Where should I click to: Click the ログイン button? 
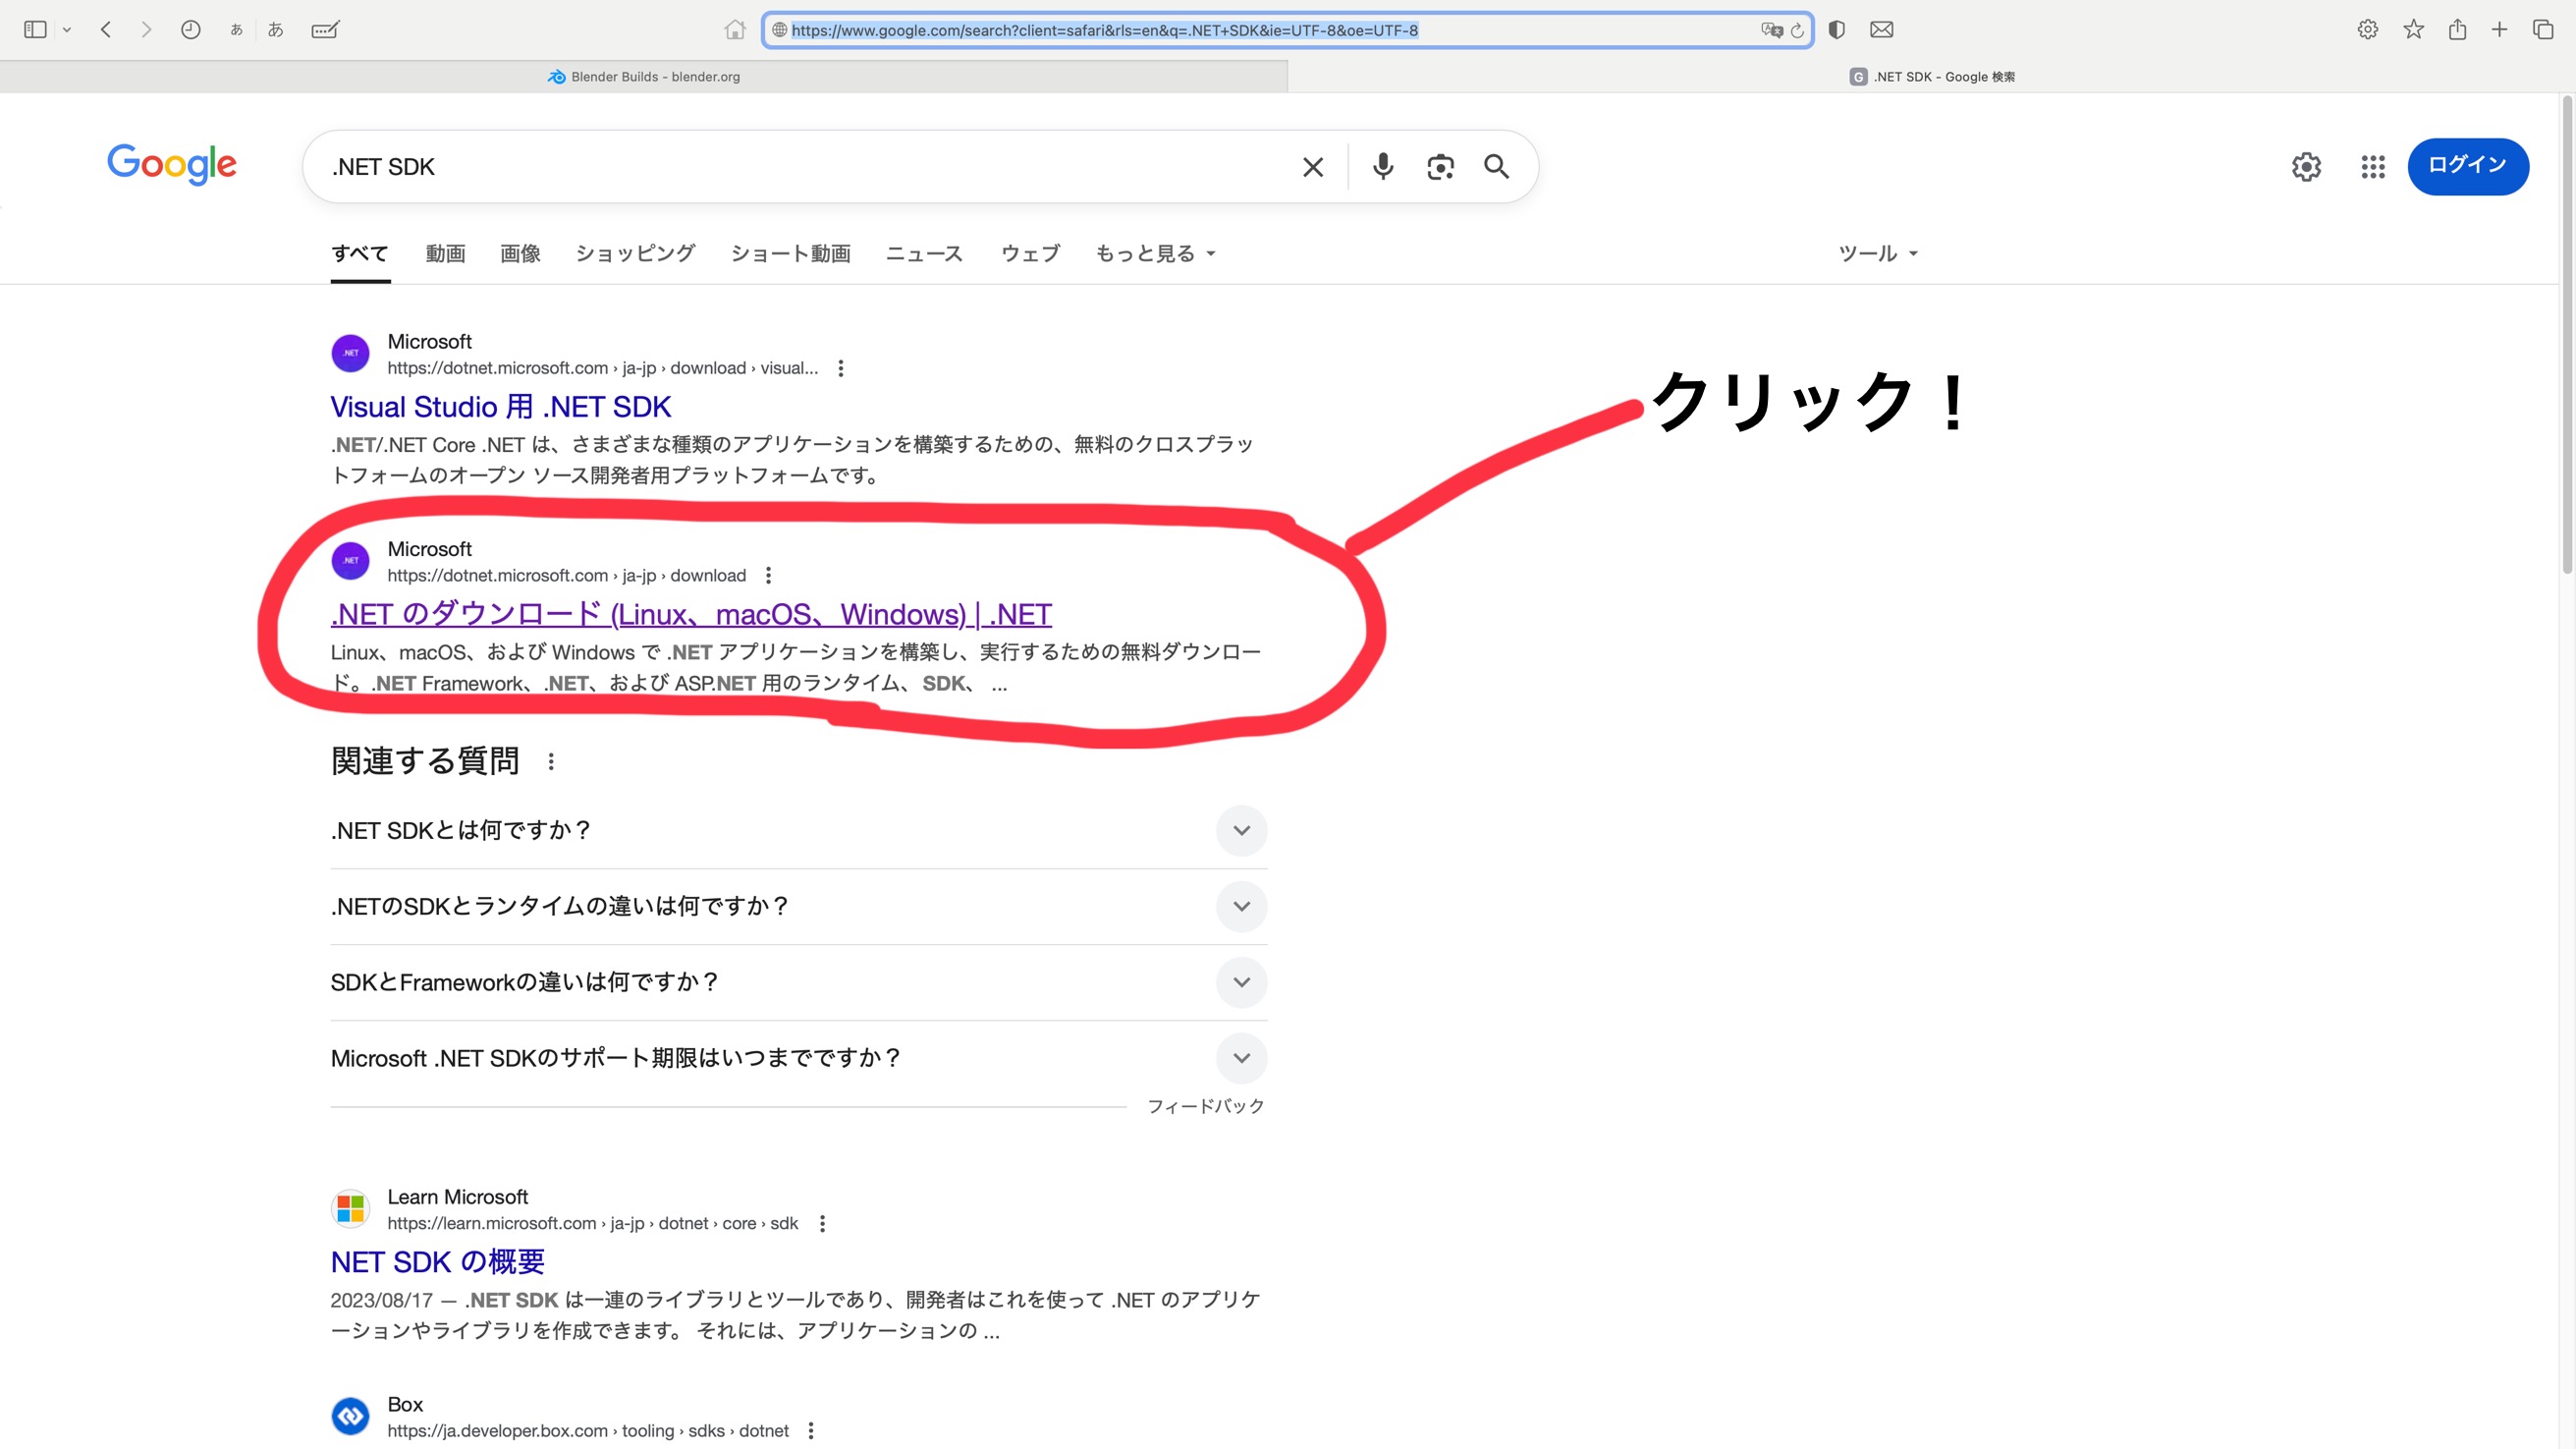point(2468,166)
